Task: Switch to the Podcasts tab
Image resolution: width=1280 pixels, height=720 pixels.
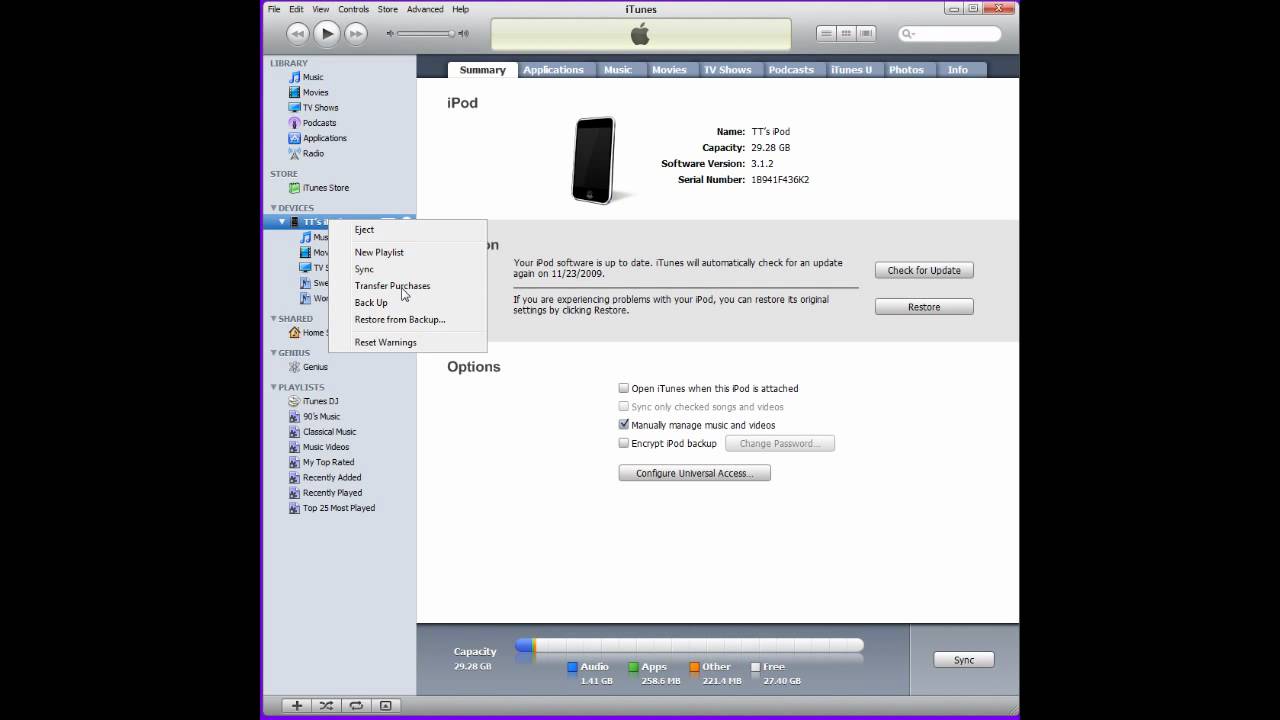Action: tap(791, 70)
